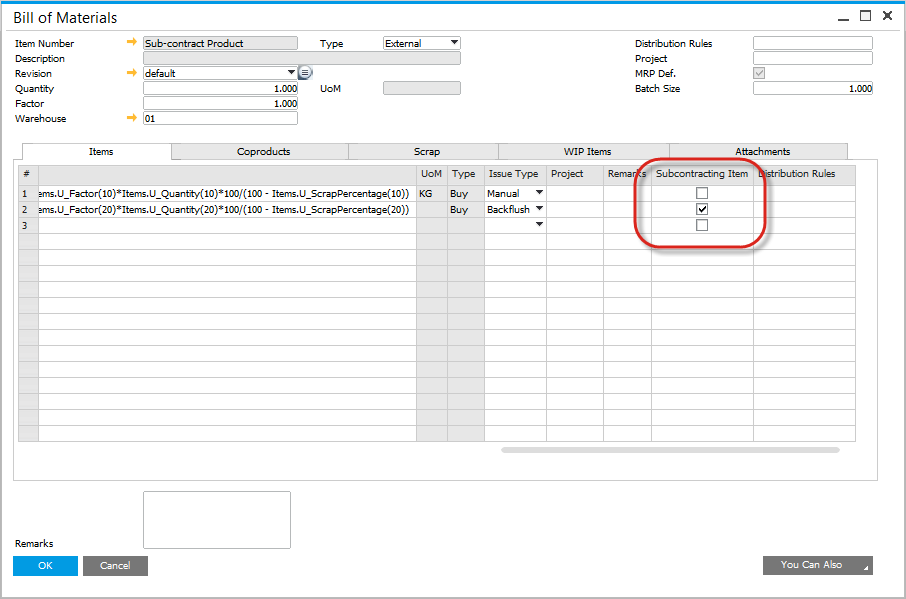The width and height of the screenshot is (906, 599).
Task: Open the Type dropdown showing External
Action: point(454,43)
